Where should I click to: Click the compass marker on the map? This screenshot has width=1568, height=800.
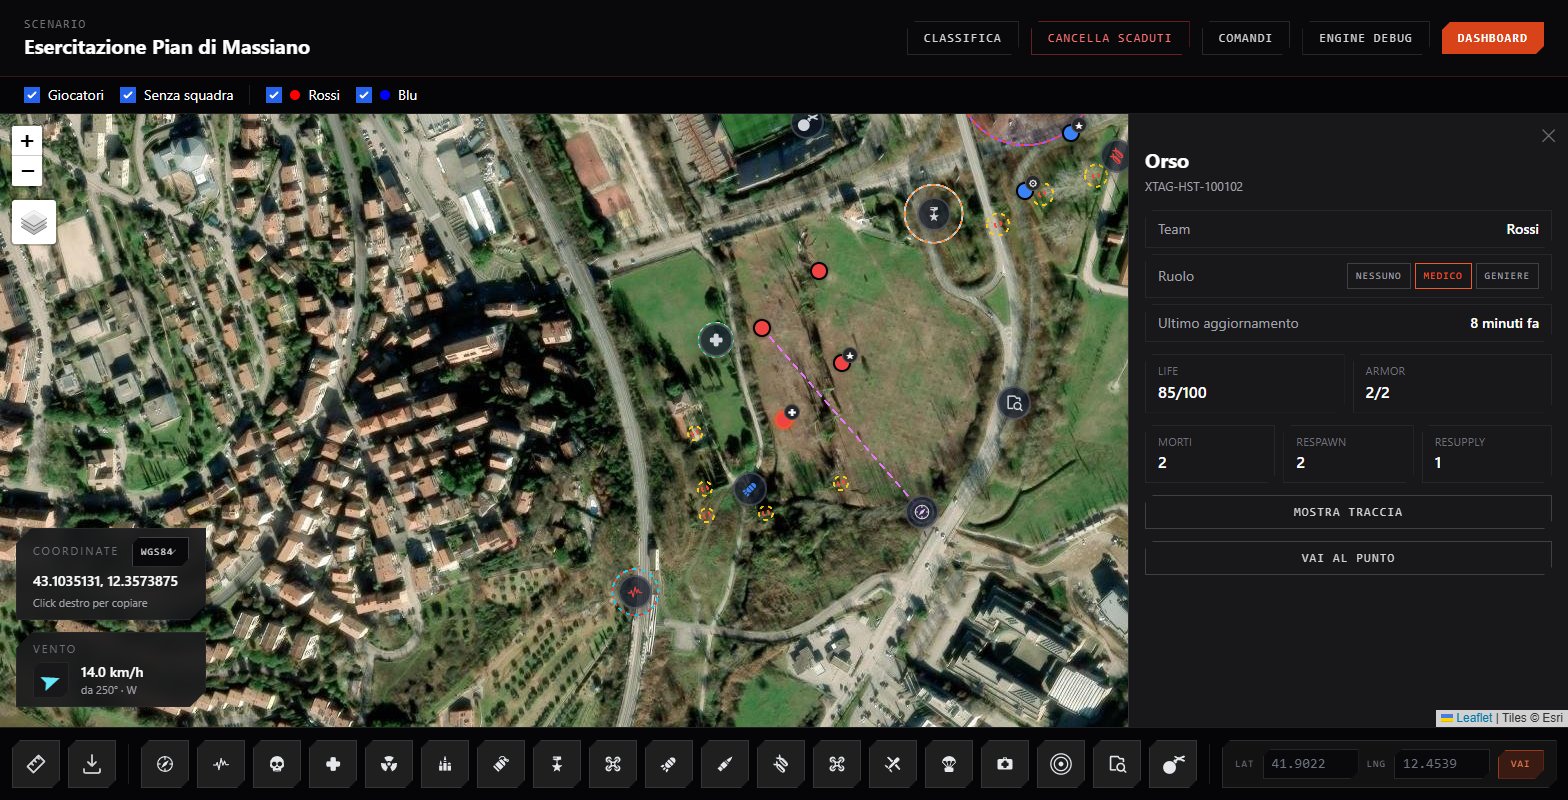(922, 513)
